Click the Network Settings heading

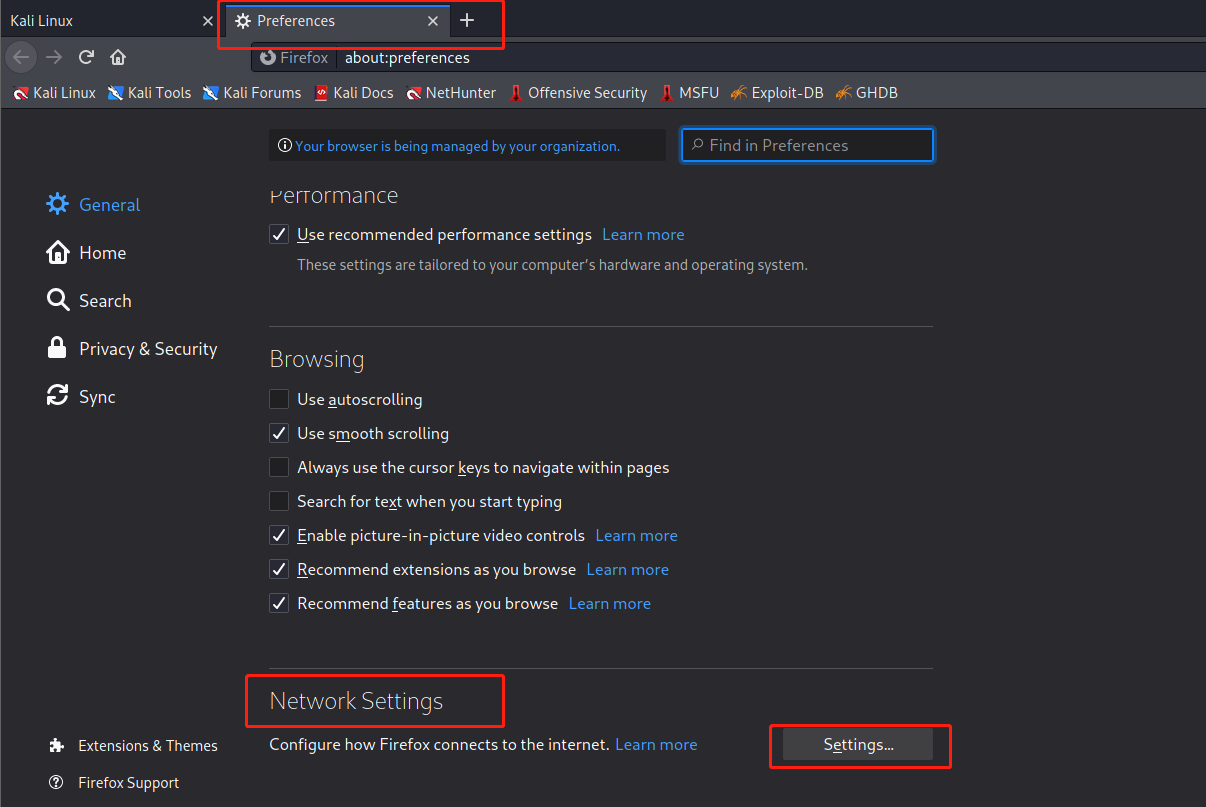[x=356, y=701]
